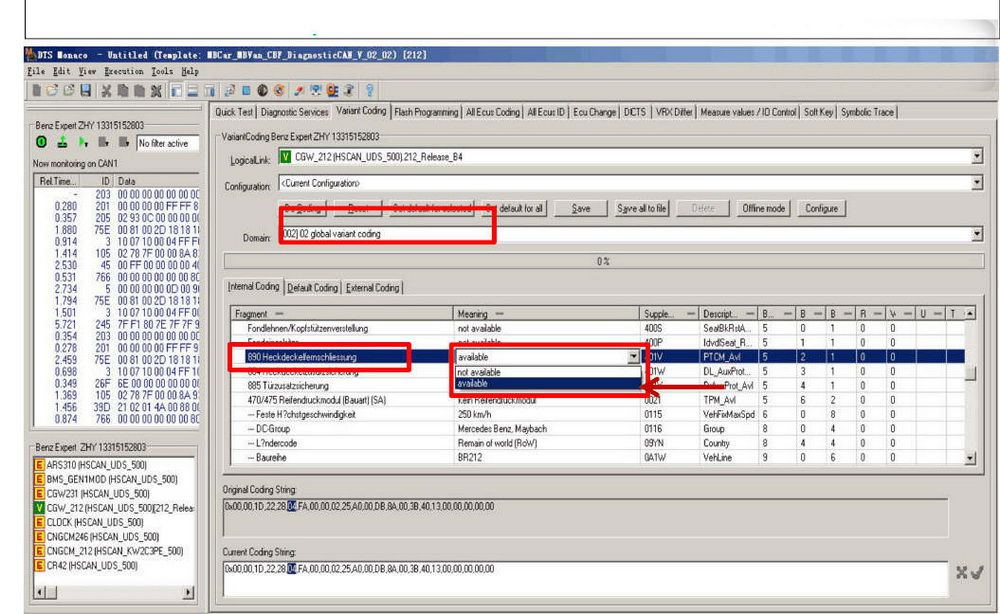Select BMS_GEN1MOD ECU entry
The image size is (1000, 614).
click(112, 479)
